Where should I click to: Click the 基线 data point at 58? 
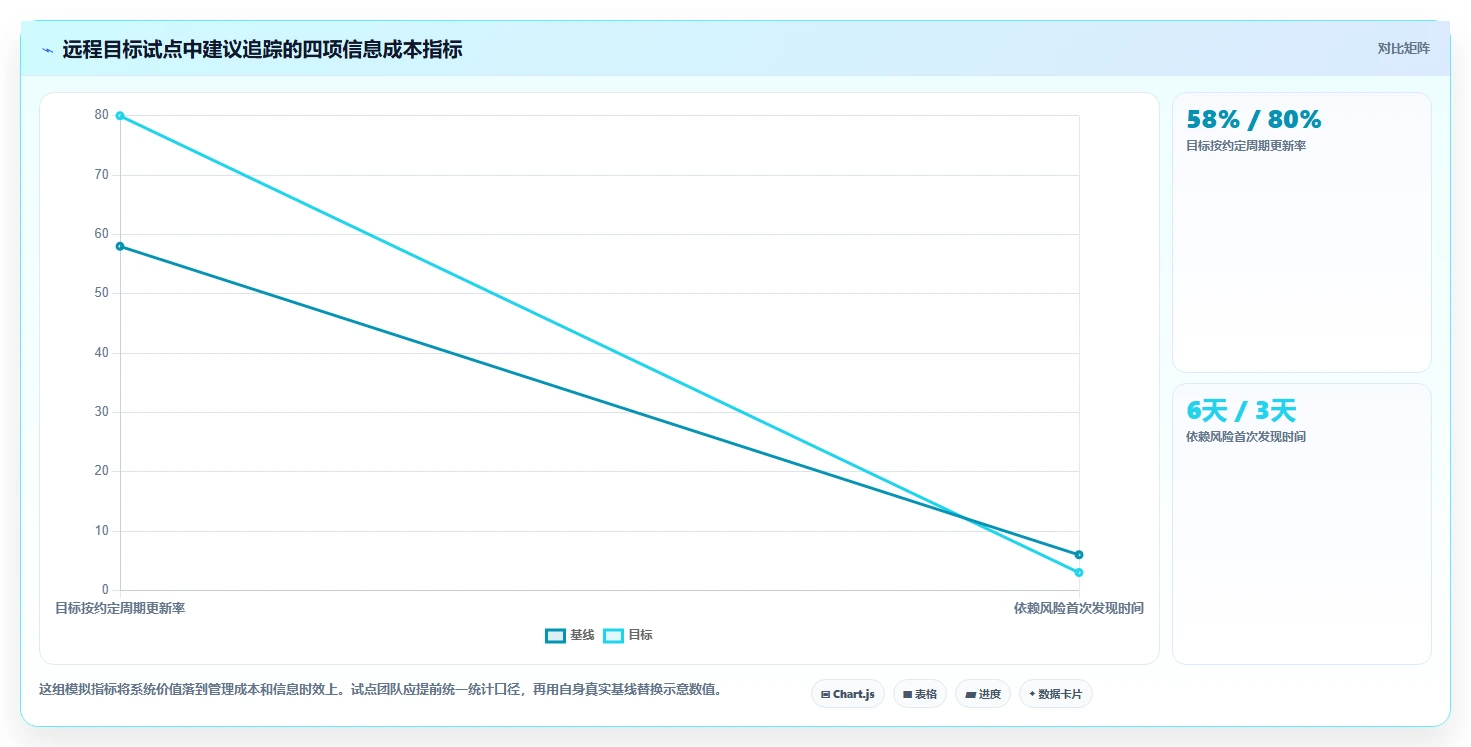point(120,246)
